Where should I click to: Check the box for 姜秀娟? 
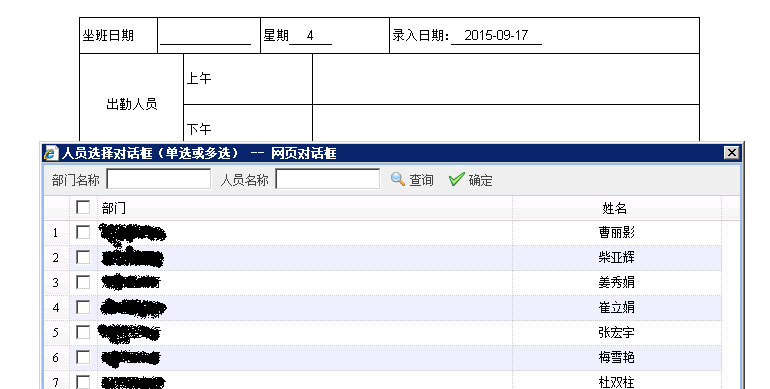83,282
